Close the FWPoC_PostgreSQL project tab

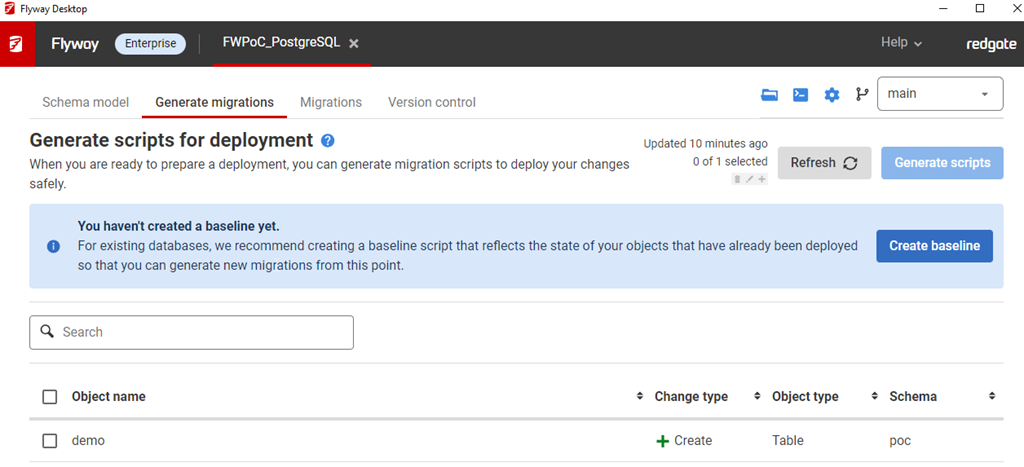[x=354, y=44]
